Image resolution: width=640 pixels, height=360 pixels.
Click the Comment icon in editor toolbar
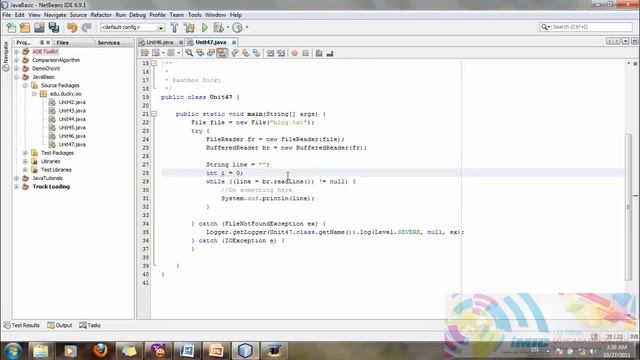click(319, 53)
